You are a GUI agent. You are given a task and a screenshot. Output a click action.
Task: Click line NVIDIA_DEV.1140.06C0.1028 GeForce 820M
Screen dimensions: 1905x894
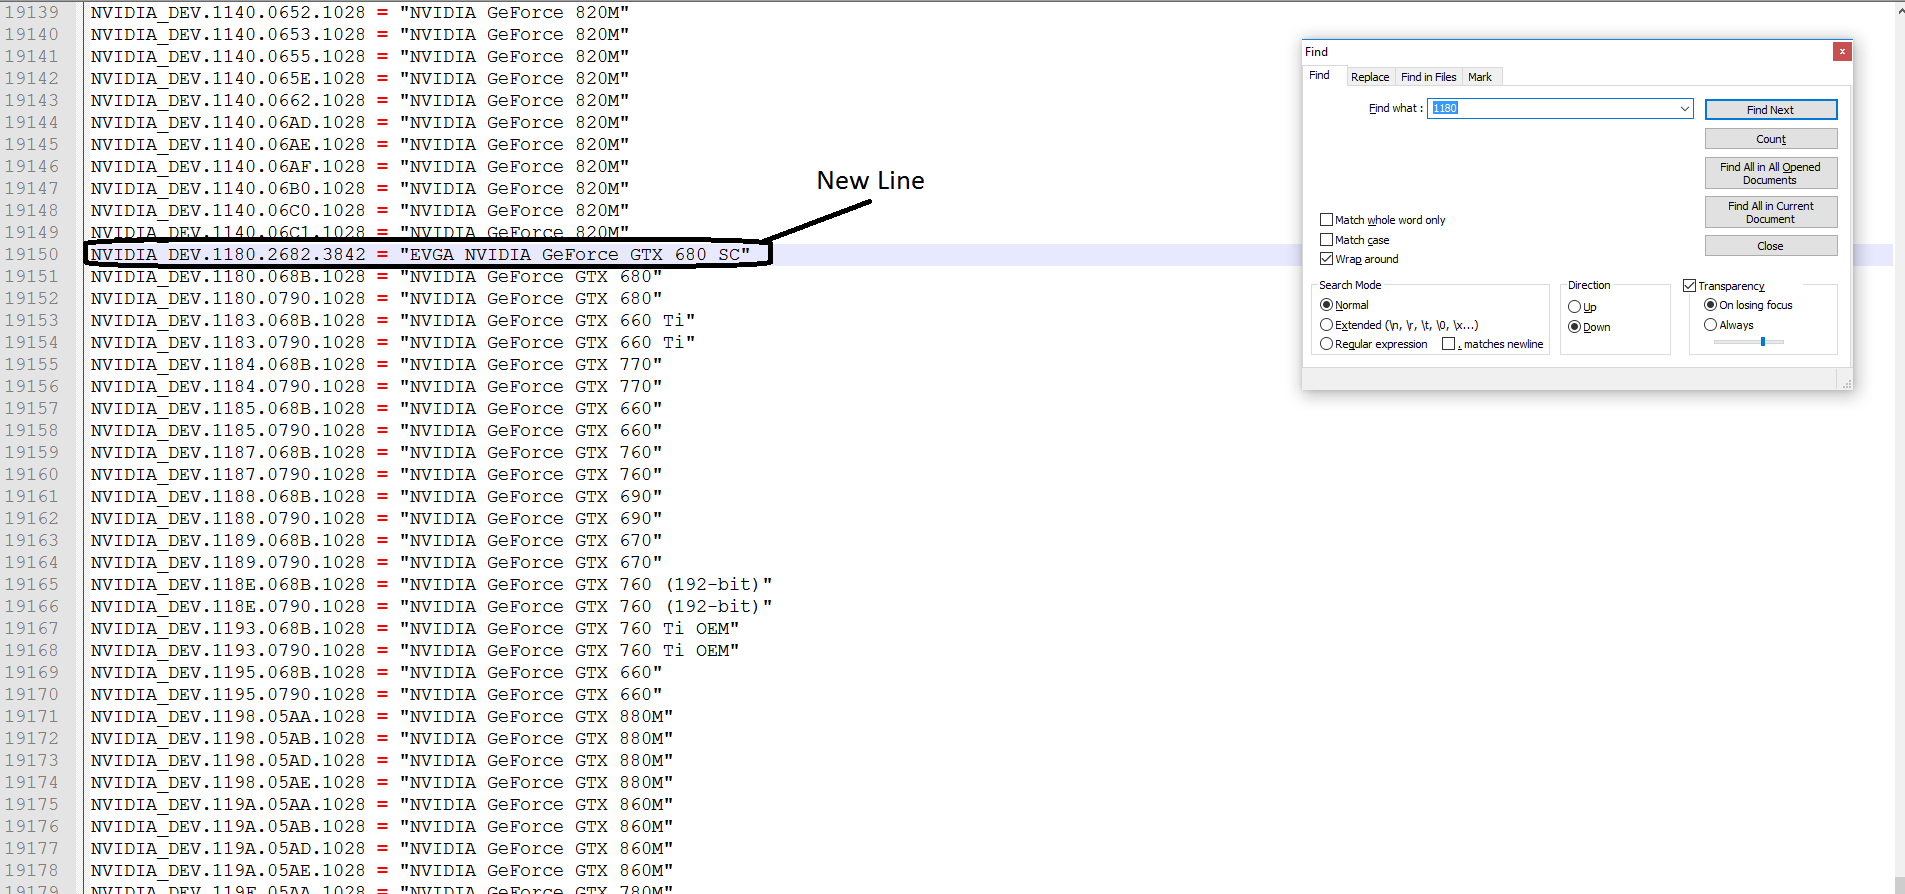(x=360, y=211)
